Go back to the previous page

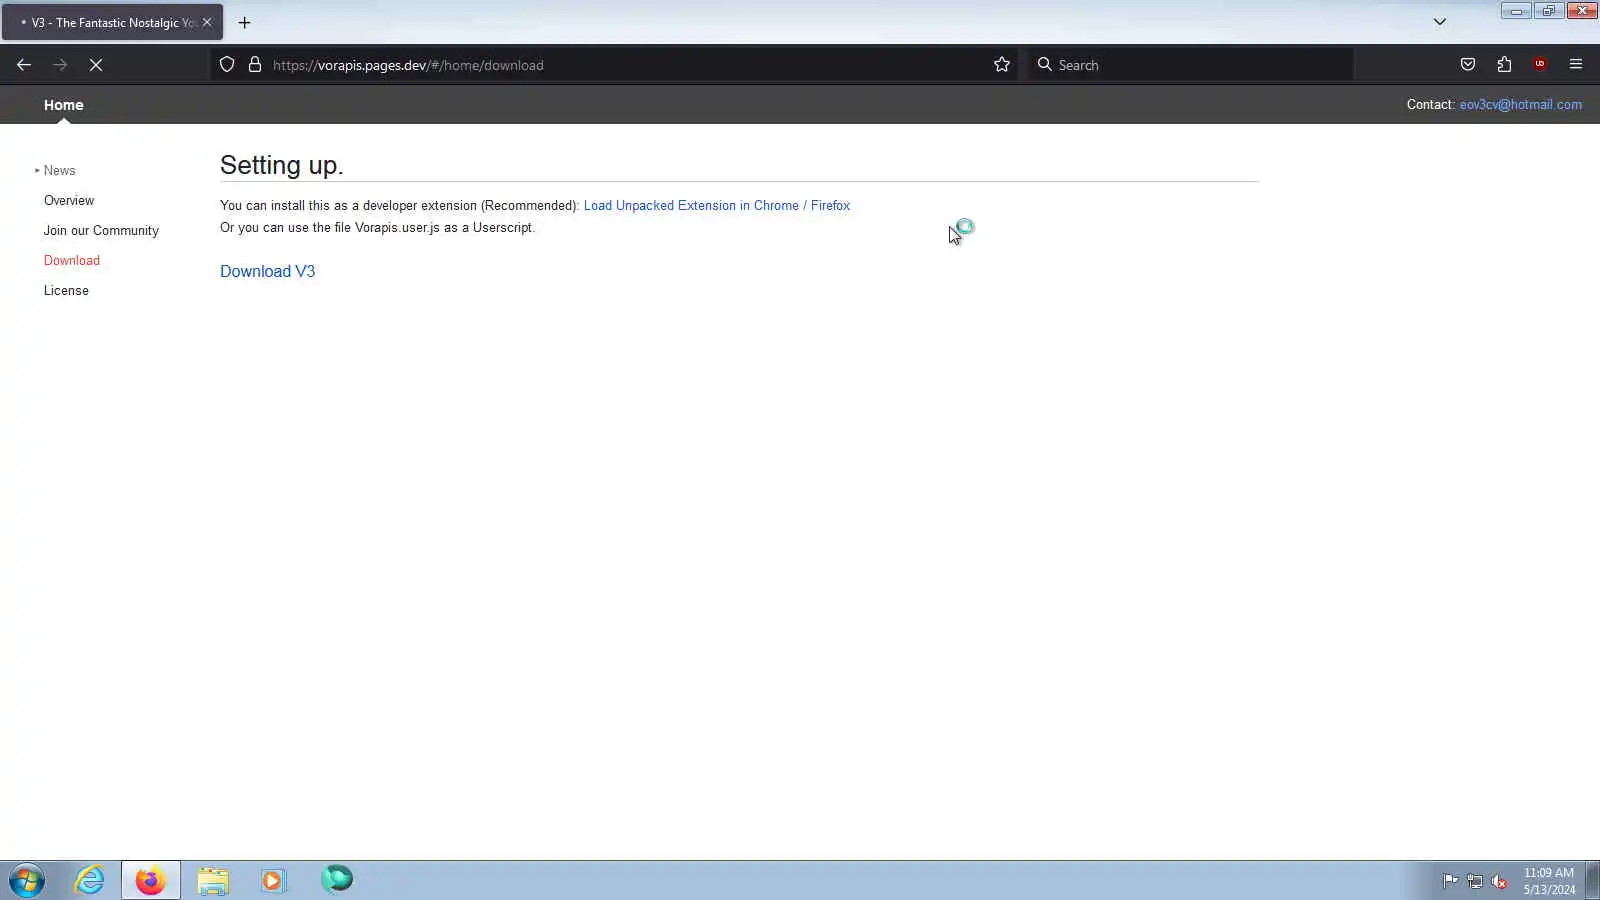pyautogui.click(x=24, y=65)
